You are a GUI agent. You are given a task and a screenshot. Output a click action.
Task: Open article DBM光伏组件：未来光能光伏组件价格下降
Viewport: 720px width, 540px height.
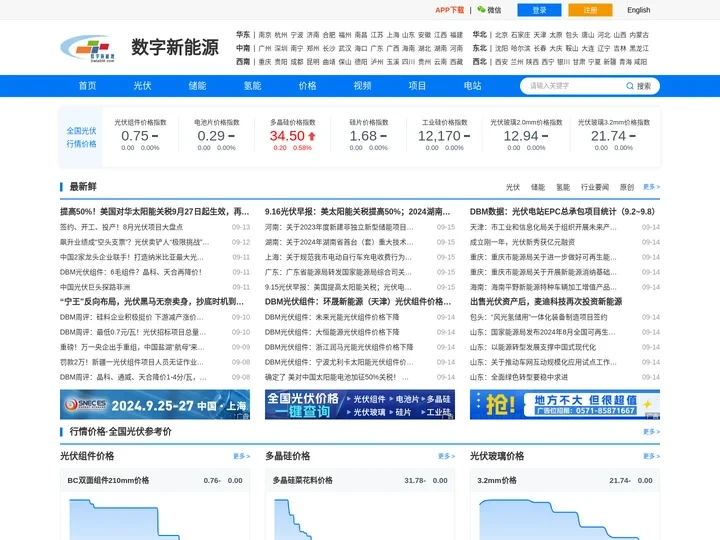pyautogui.click(x=332, y=317)
